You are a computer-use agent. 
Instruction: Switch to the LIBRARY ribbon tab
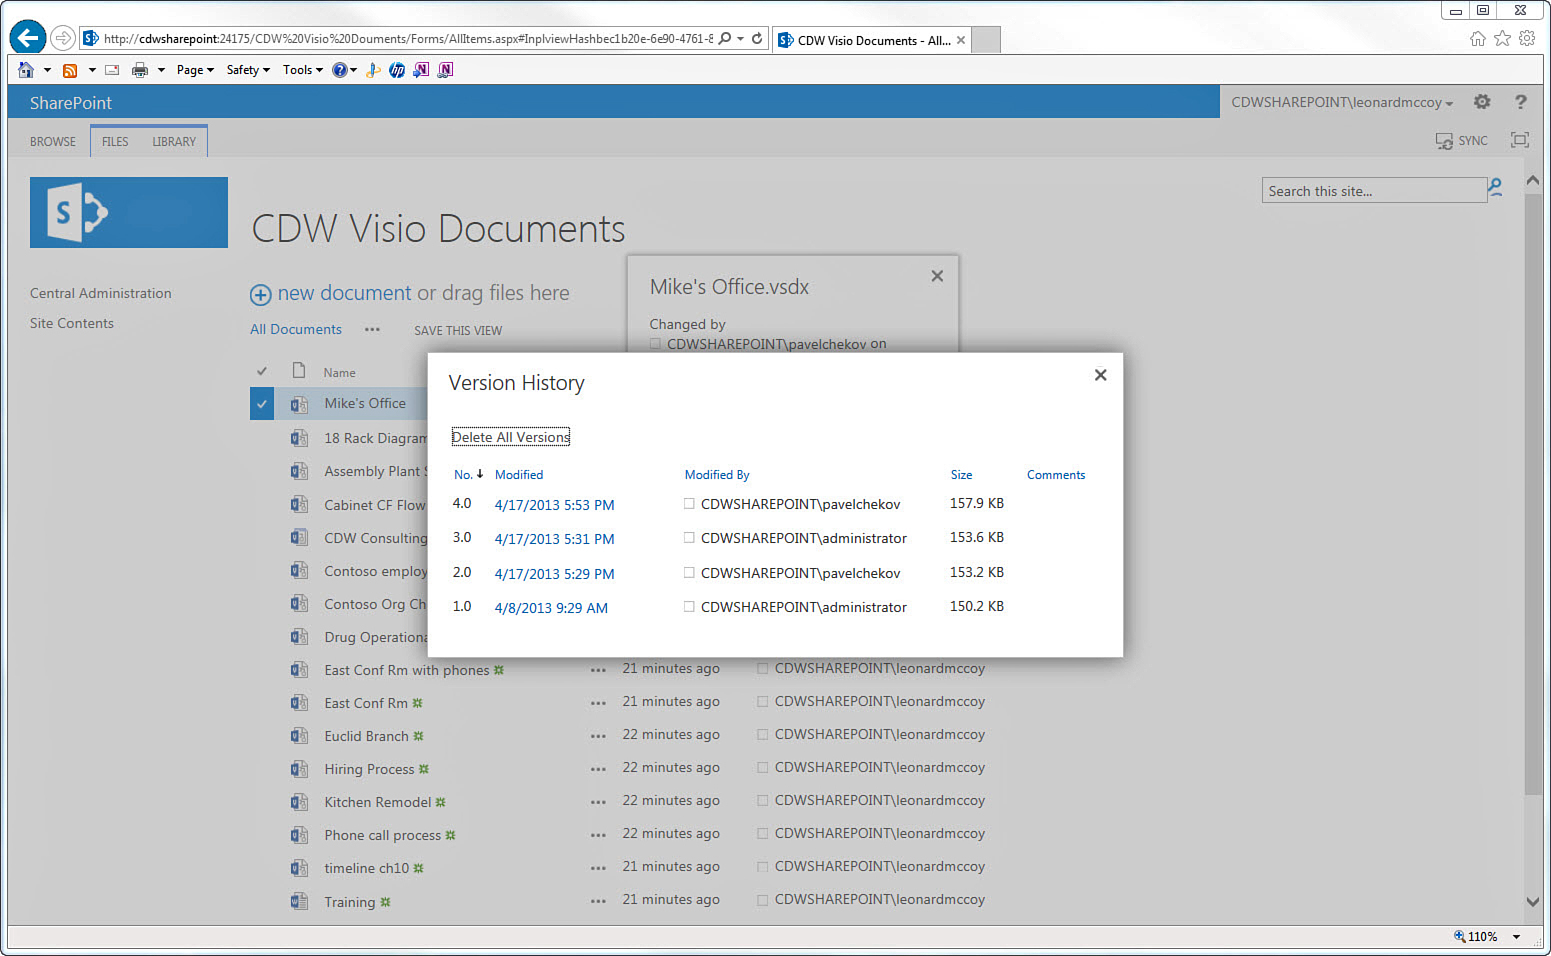pos(174,142)
